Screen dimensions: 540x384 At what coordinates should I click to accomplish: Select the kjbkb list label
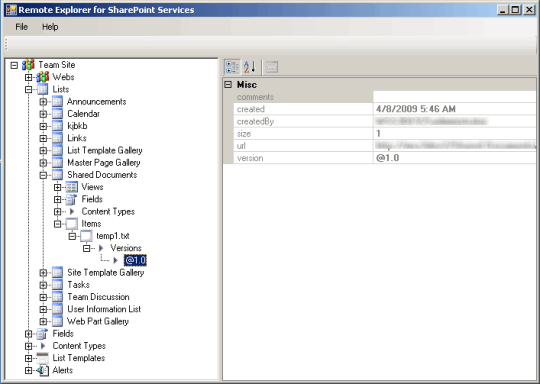coord(77,126)
